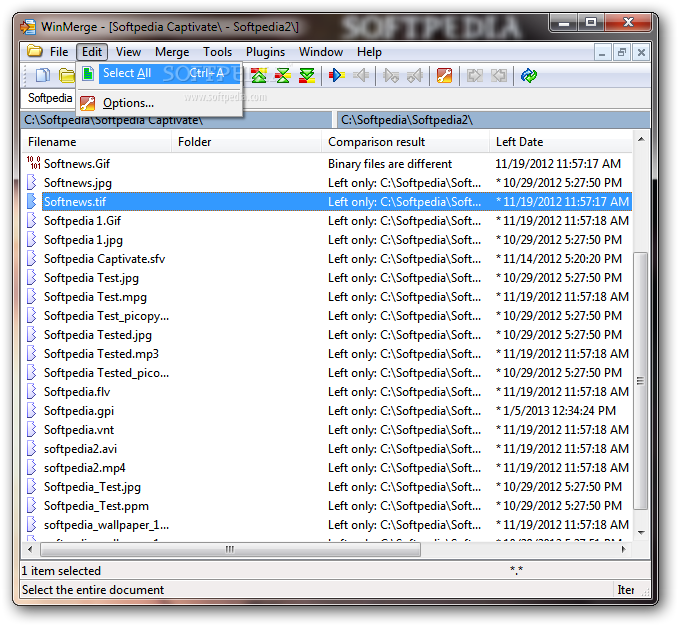The width and height of the screenshot is (679, 626).
Task: Select the highlighted Softnews.tif row
Action: tap(327, 202)
